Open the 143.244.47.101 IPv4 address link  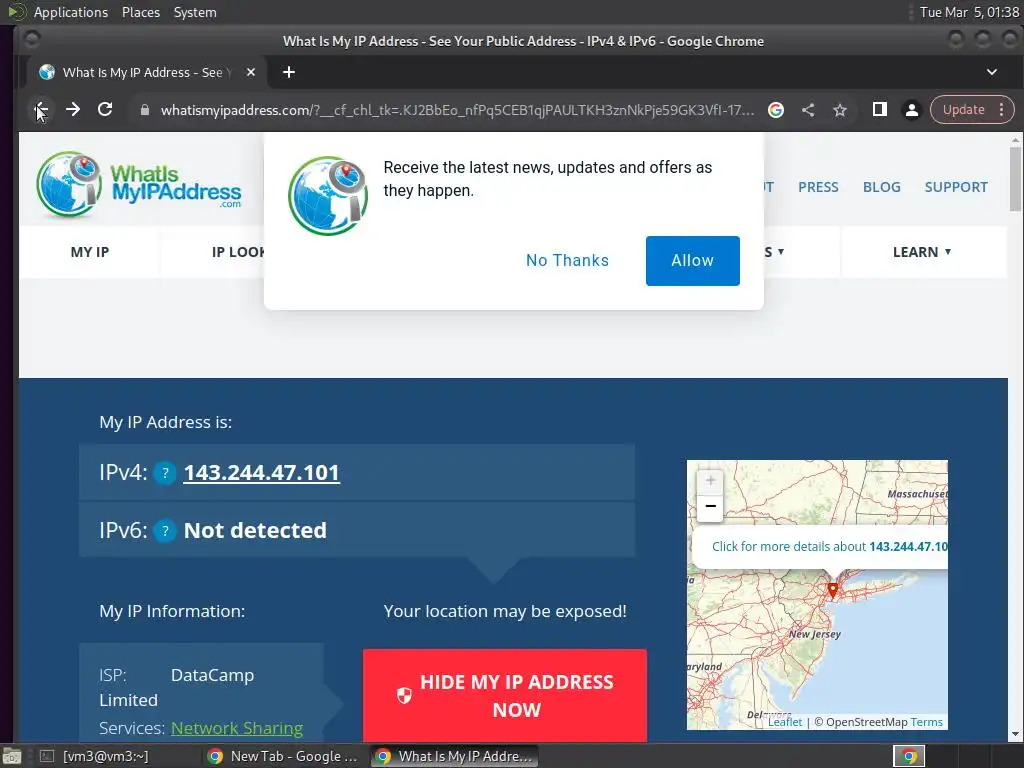click(261, 473)
